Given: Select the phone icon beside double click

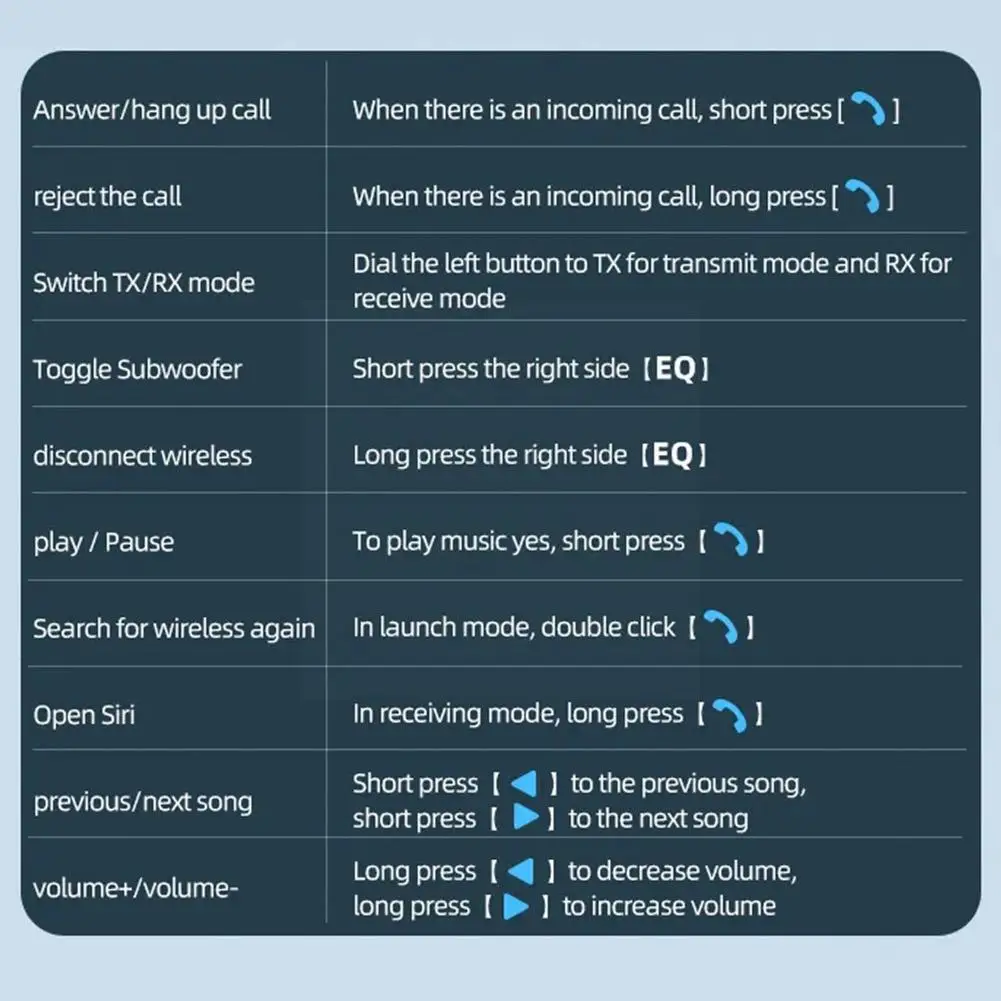Looking at the screenshot, I should click(x=721, y=628).
